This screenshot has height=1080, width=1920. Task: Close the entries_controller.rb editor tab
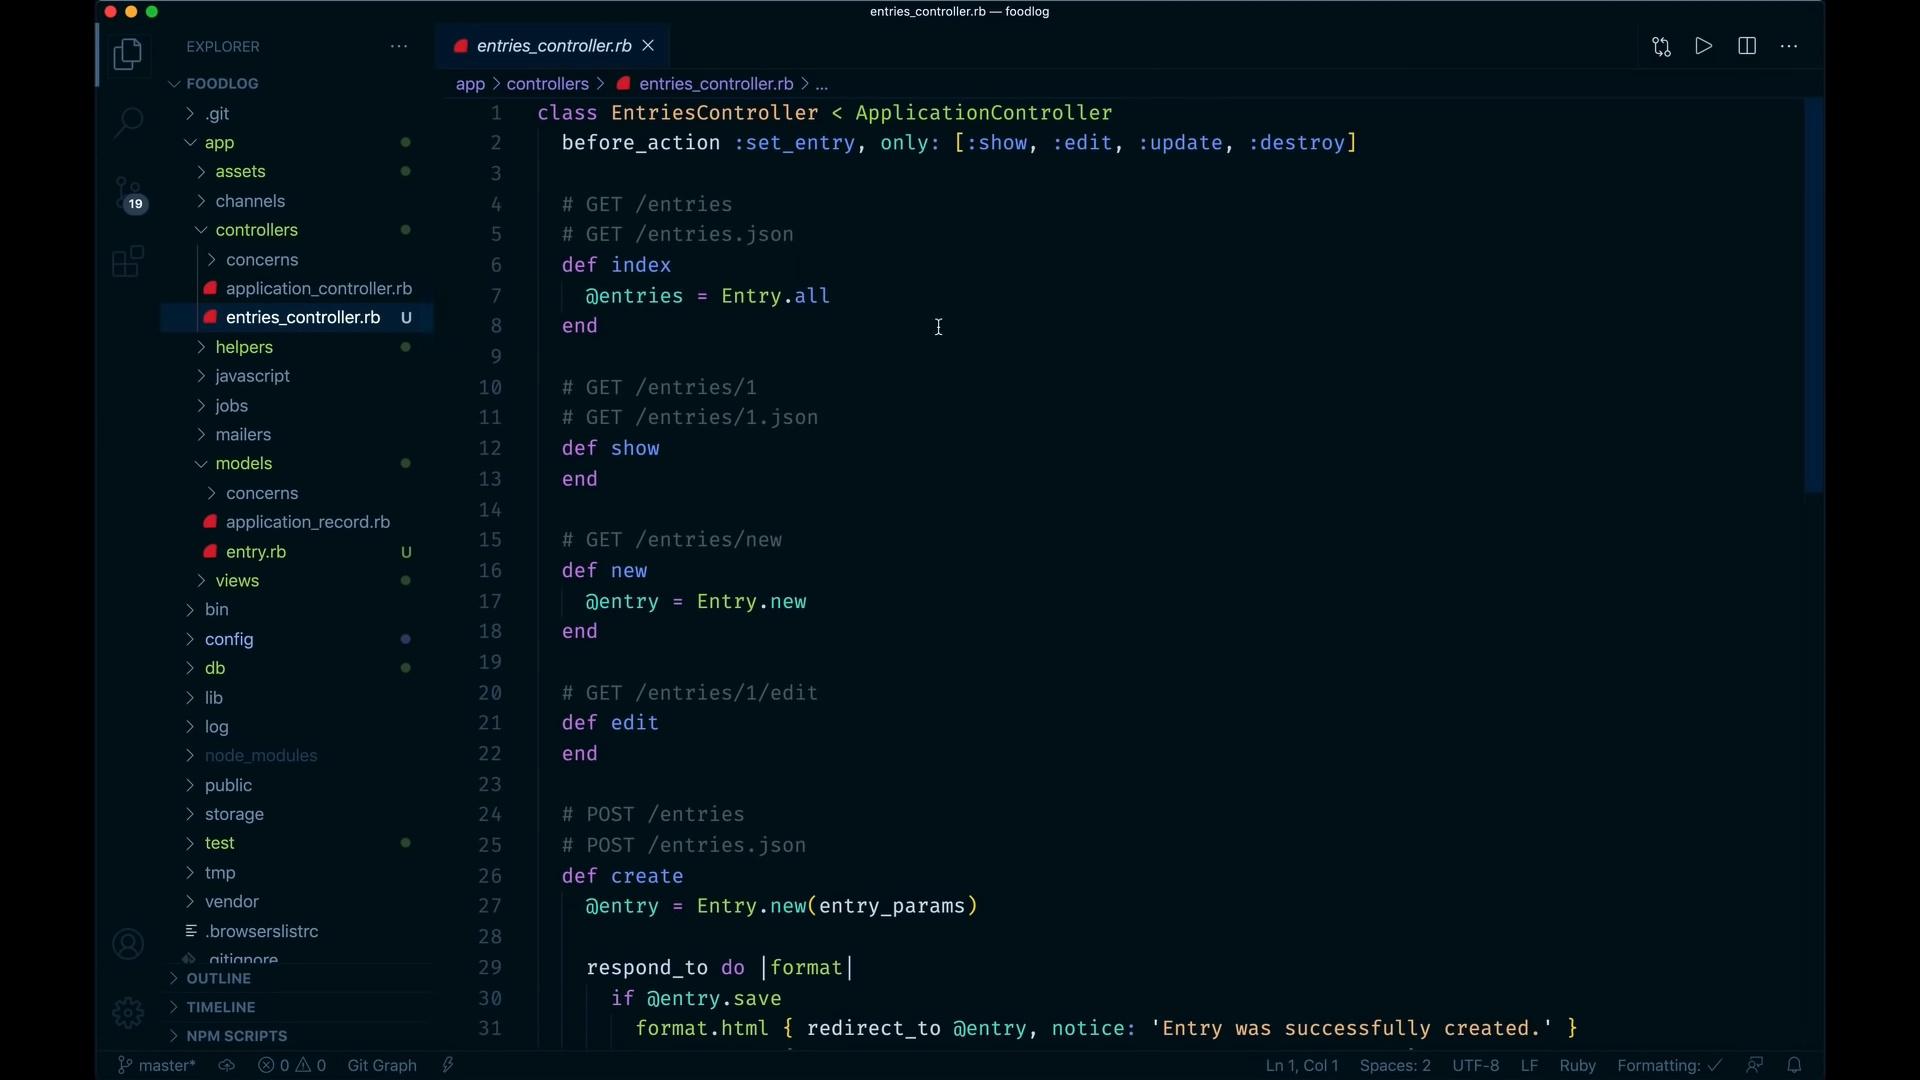coord(650,46)
